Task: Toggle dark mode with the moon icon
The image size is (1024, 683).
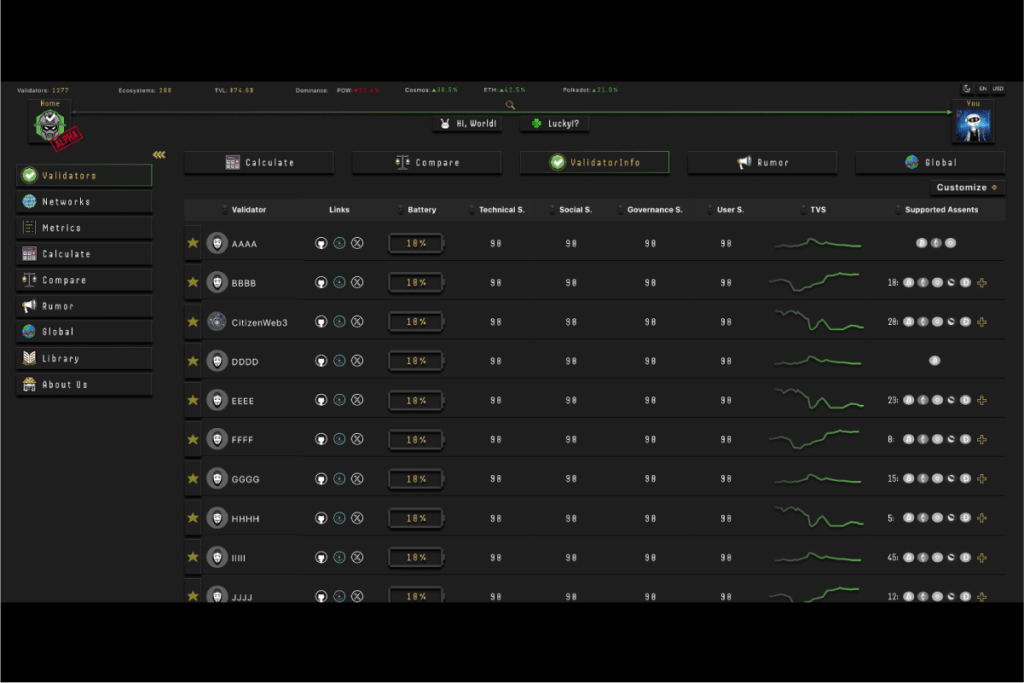Action: coord(967,89)
